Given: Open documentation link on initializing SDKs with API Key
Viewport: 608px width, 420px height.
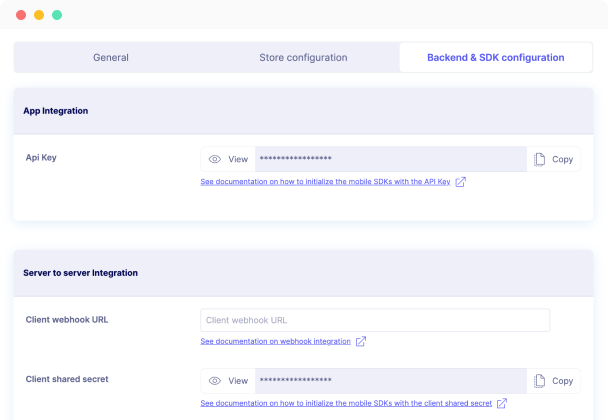Looking at the screenshot, I should coord(325,181).
